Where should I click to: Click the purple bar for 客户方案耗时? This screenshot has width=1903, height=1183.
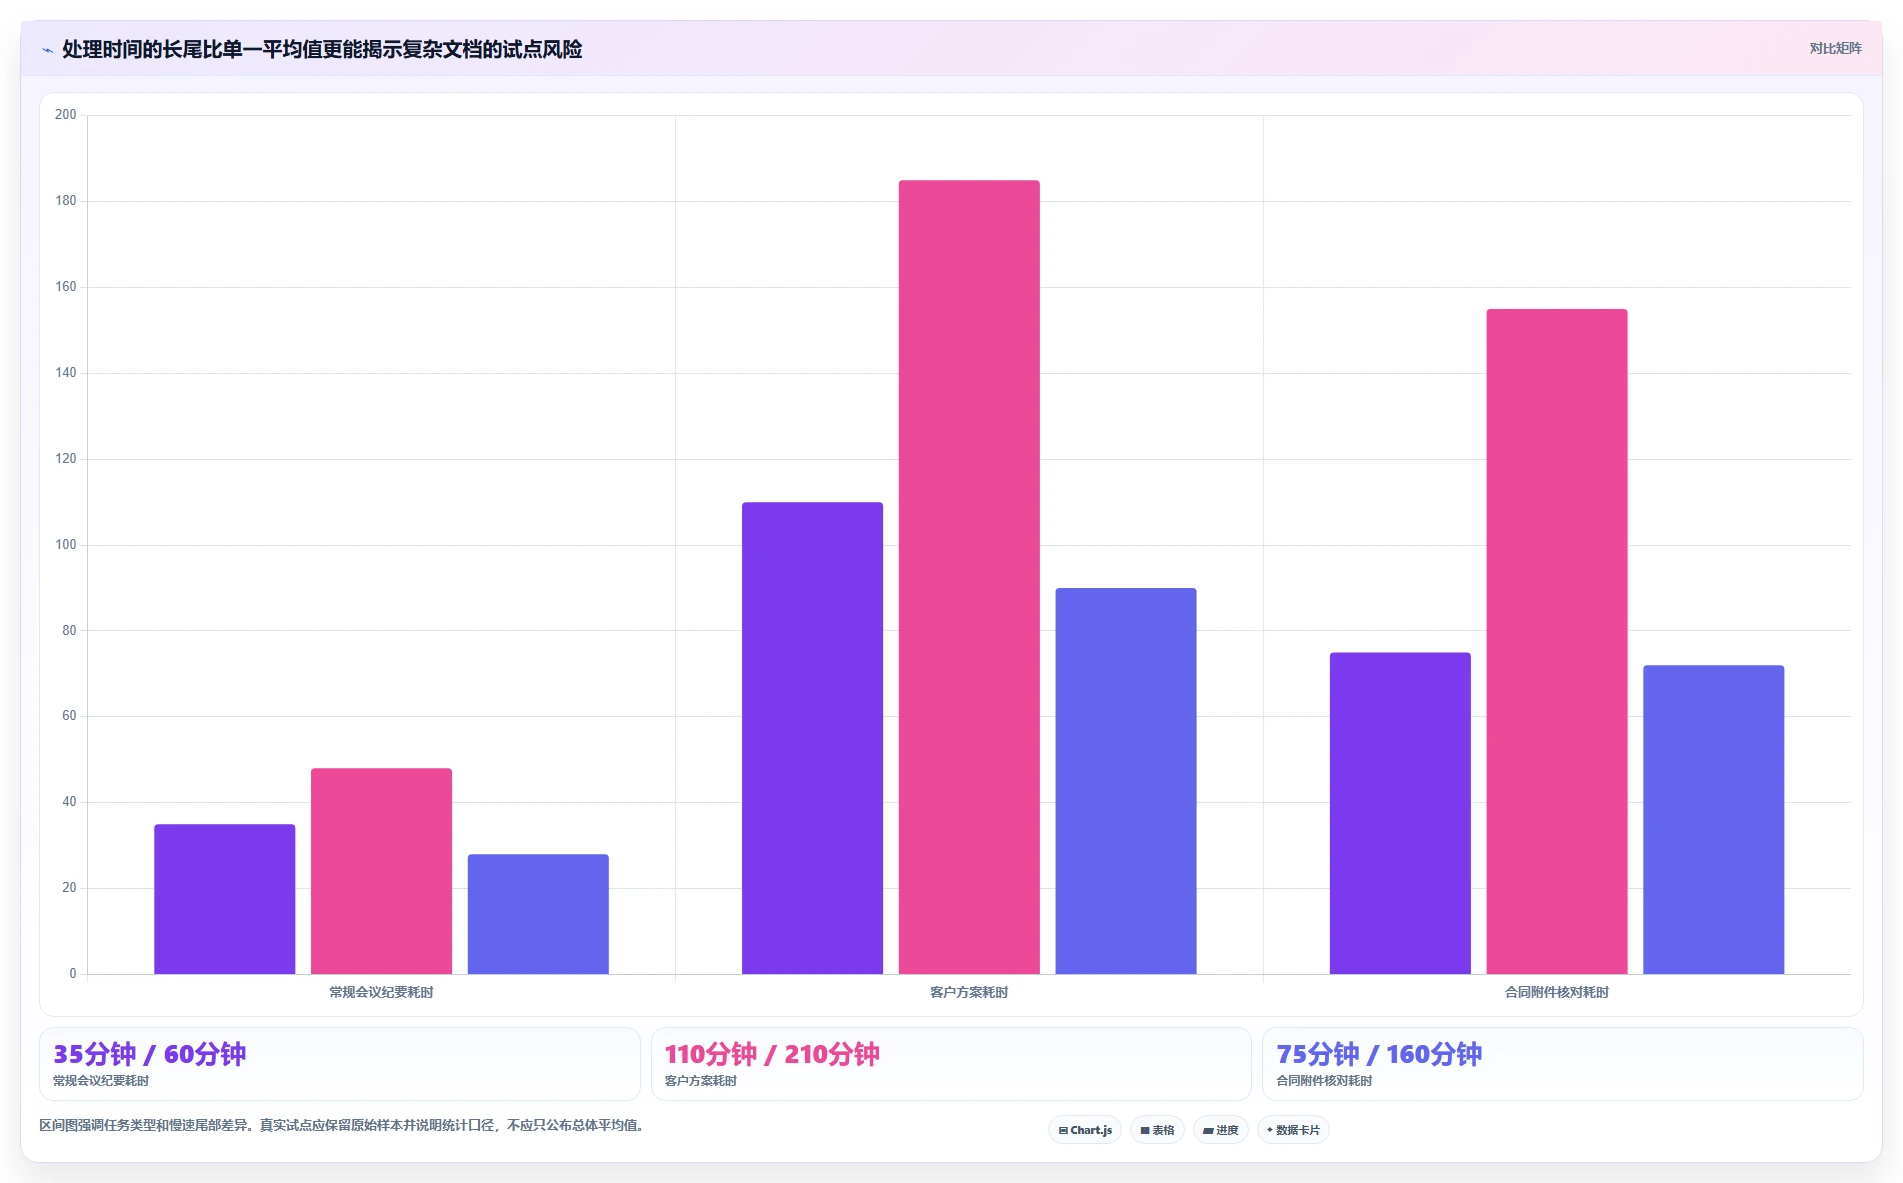812,738
